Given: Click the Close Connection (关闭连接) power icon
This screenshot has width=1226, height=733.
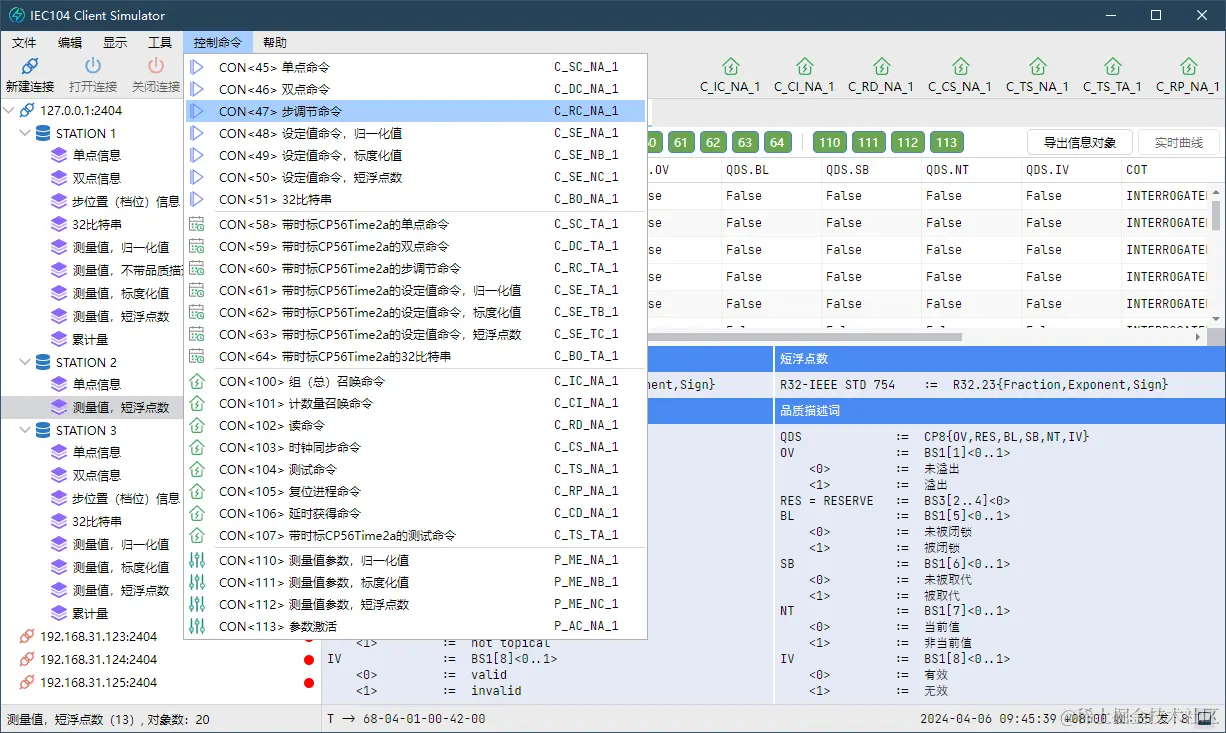Looking at the screenshot, I should tap(156, 66).
